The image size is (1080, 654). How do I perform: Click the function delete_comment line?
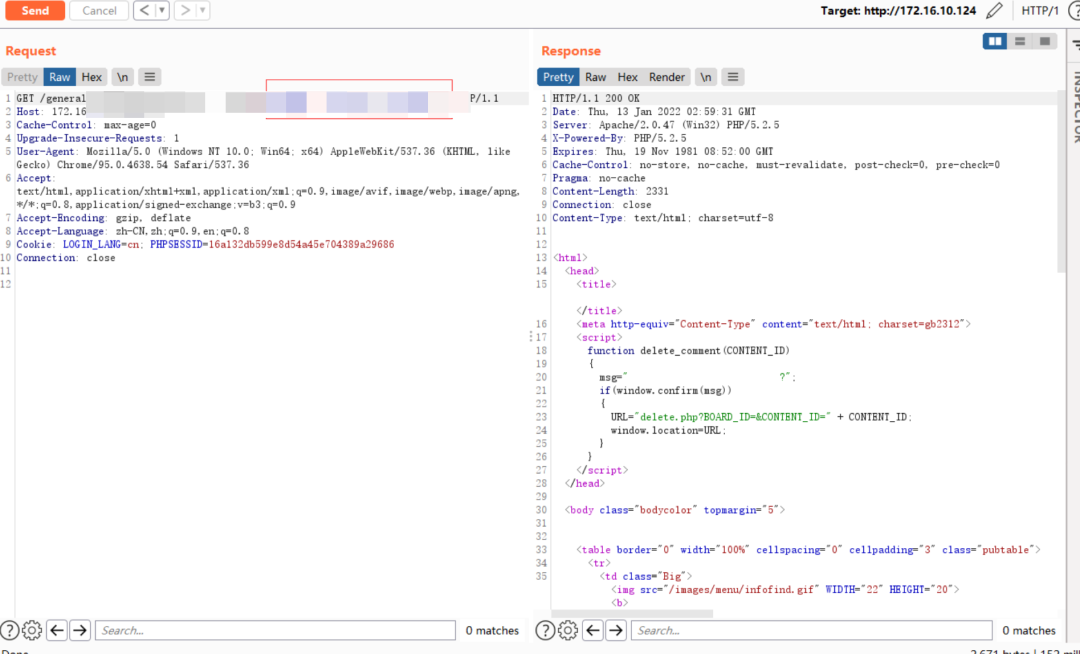[x=688, y=350]
